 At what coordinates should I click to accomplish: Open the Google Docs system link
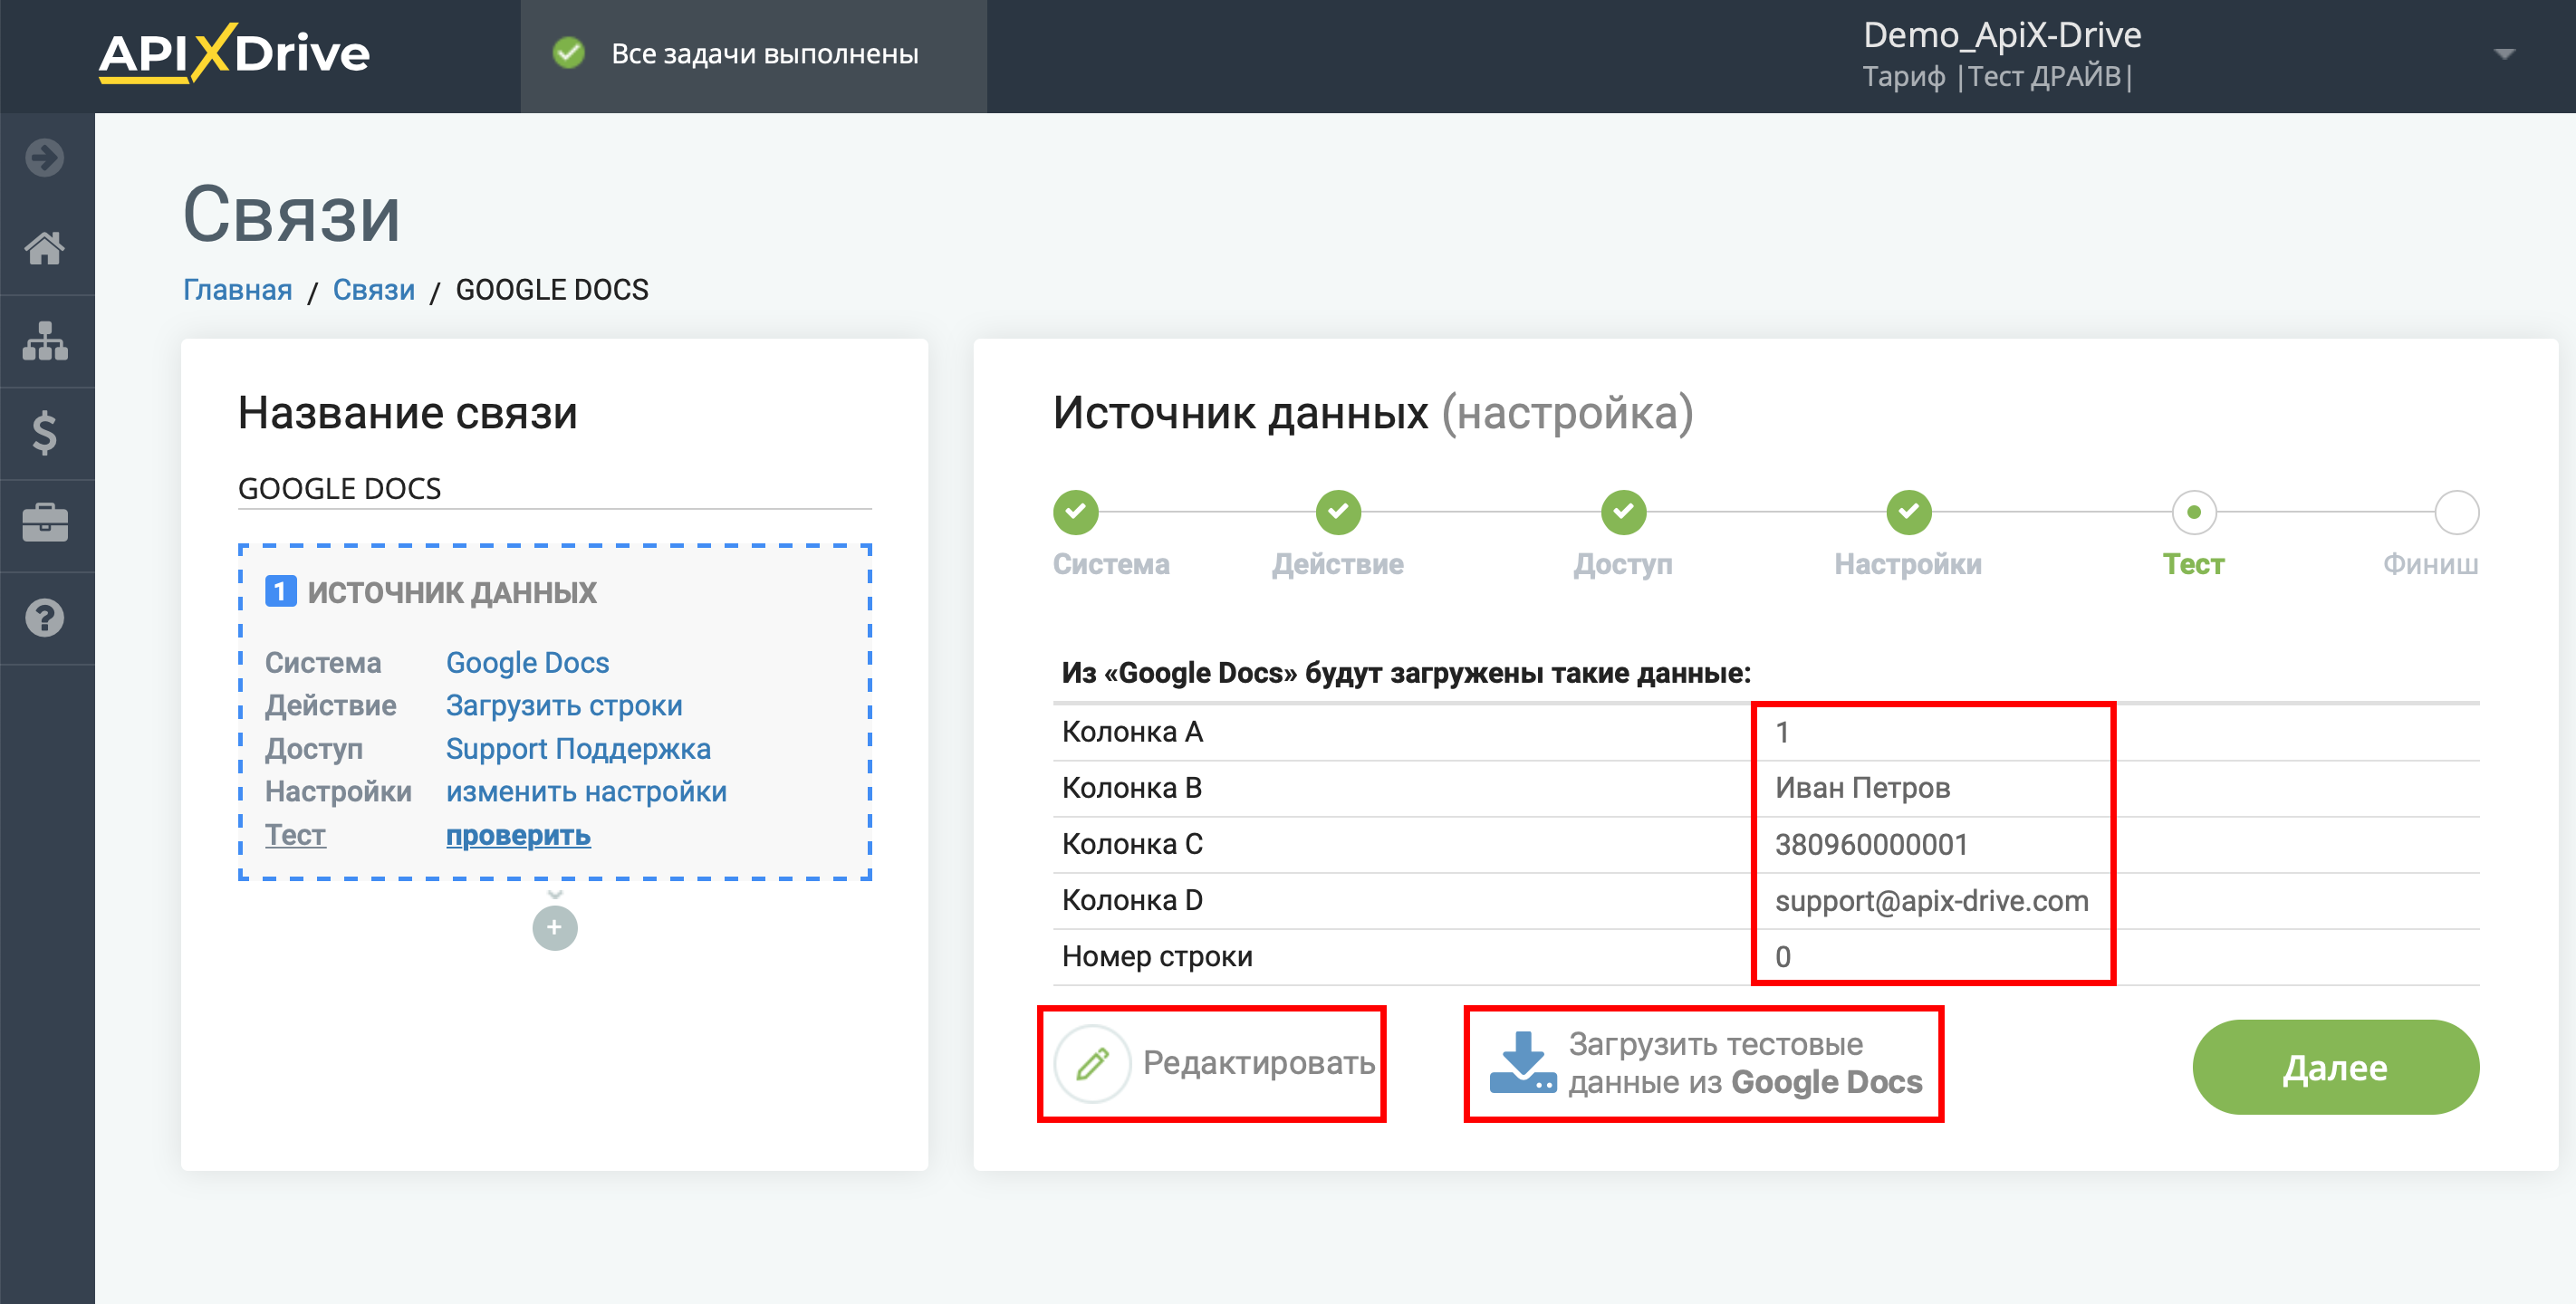click(527, 662)
